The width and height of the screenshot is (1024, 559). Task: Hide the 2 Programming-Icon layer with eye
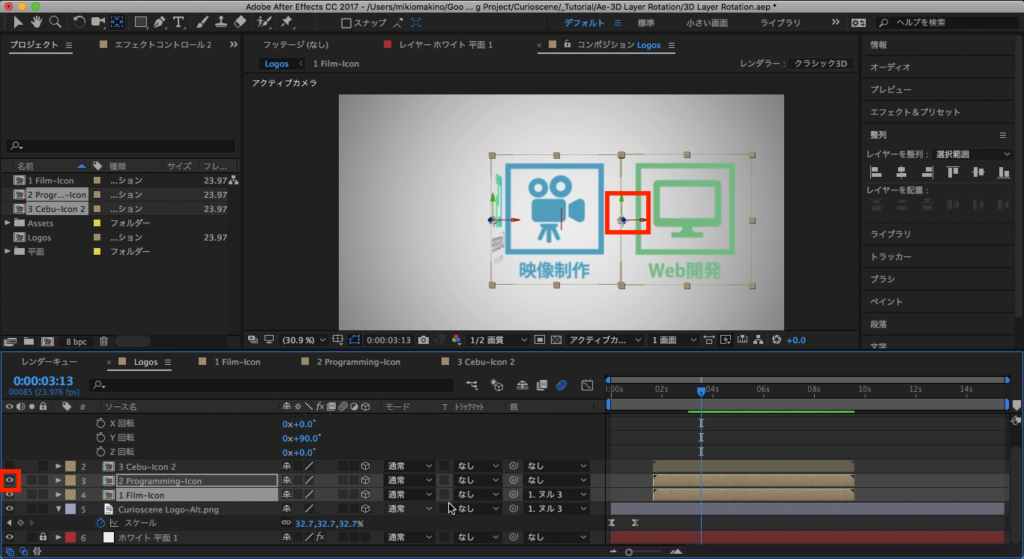coord(11,481)
